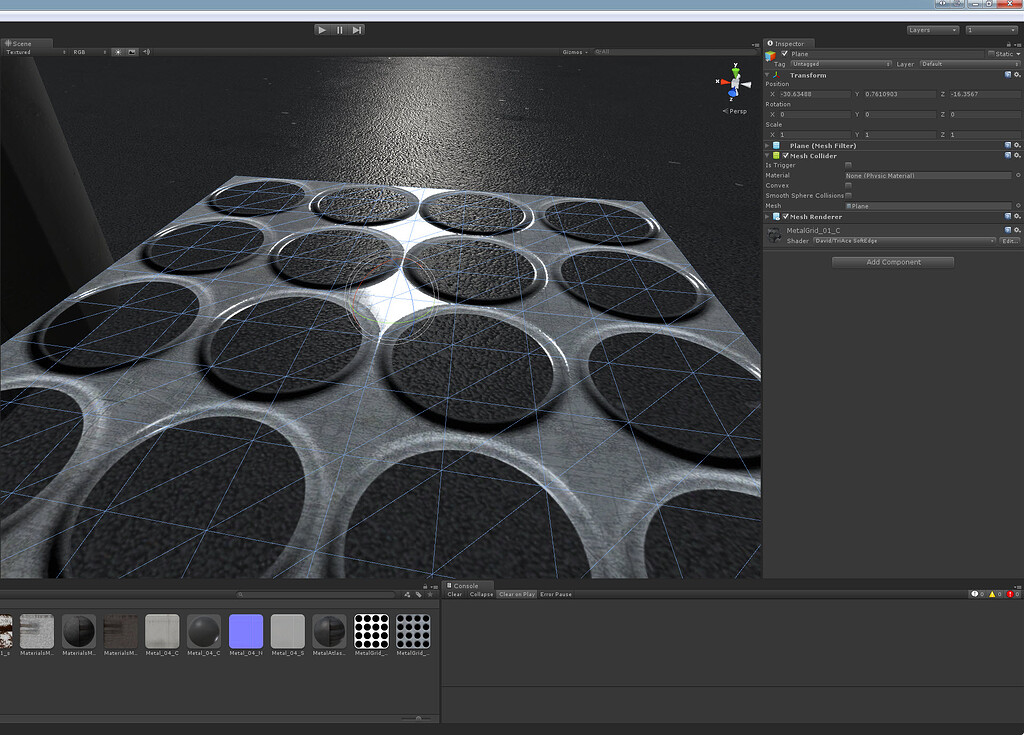Screen dimensions: 1024x735
Task: Toggle scene audio with the speaker icon
Action: (145, 51)
